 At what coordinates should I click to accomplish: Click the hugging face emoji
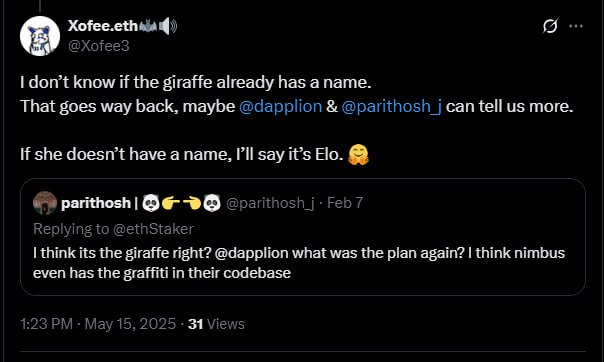pos(358,154)
